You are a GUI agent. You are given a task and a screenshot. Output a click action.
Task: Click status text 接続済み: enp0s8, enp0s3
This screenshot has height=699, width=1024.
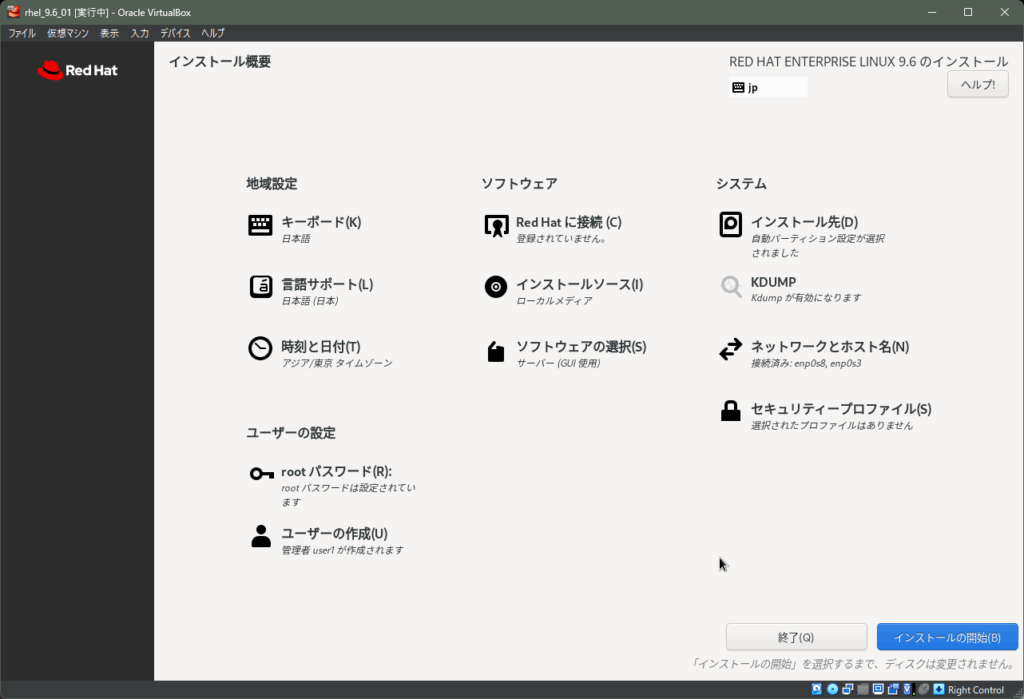tap(806, 363)
